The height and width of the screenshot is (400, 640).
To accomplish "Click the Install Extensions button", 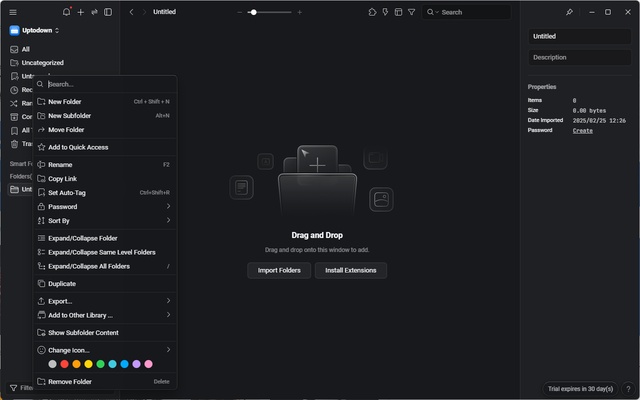I will (351, 270).
